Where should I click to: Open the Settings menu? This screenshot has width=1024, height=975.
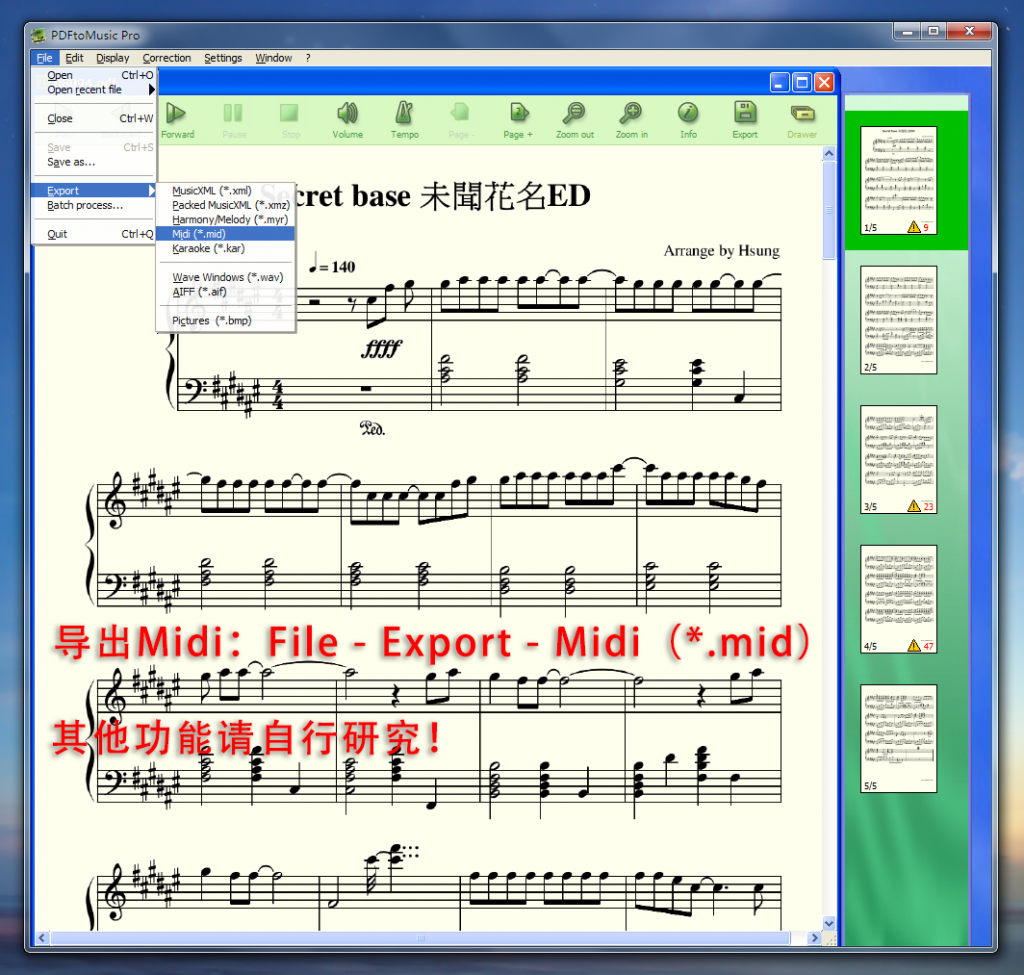tap(223, 58)
